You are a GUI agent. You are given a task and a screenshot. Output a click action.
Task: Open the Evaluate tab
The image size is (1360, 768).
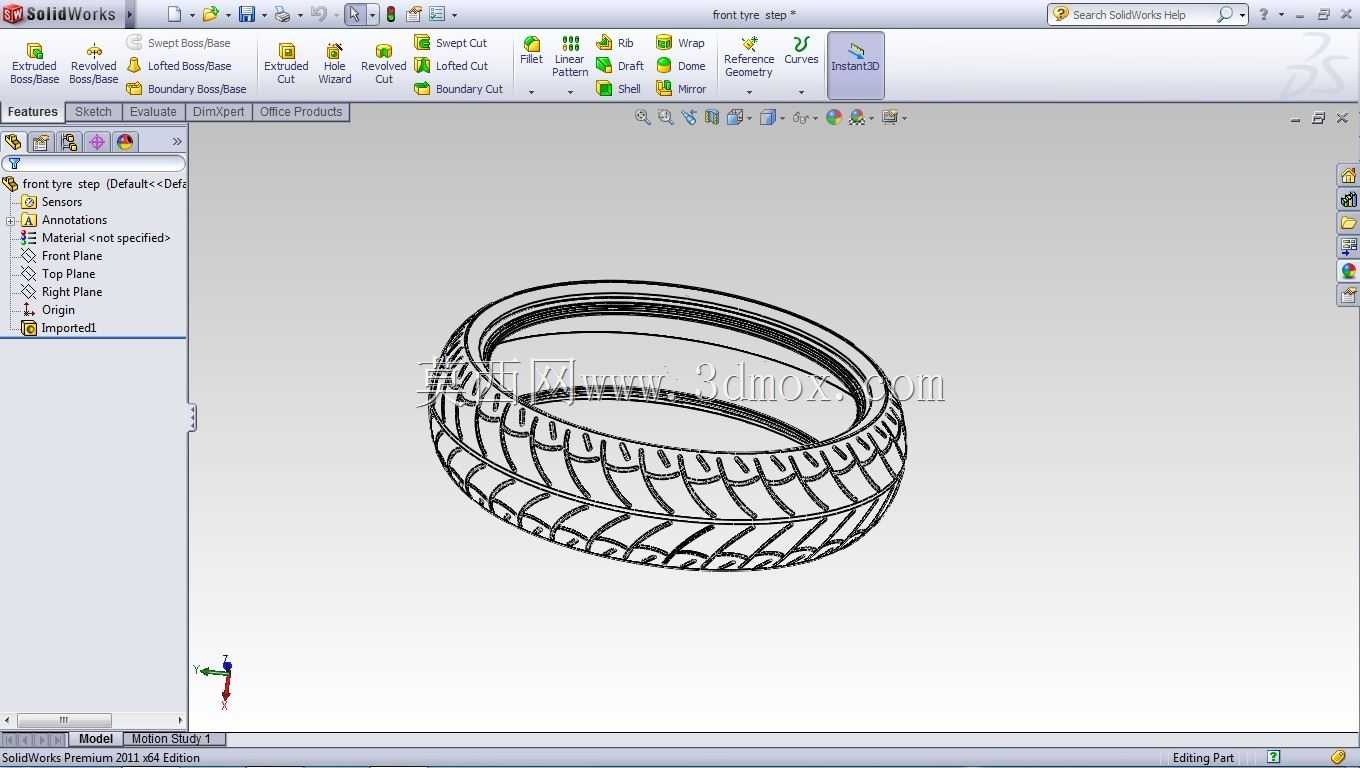(x=153, y=112)
